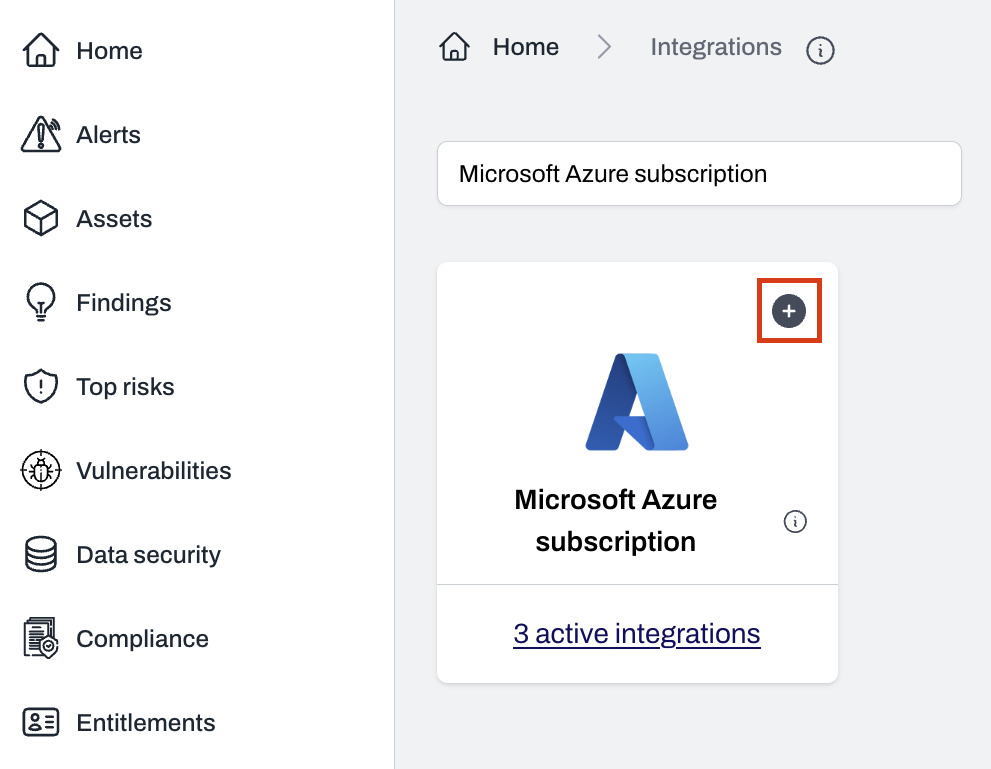Click the integrations search field
Image resolution: width=991 pixels, height=769 pixels.
(x=698, y=174)
